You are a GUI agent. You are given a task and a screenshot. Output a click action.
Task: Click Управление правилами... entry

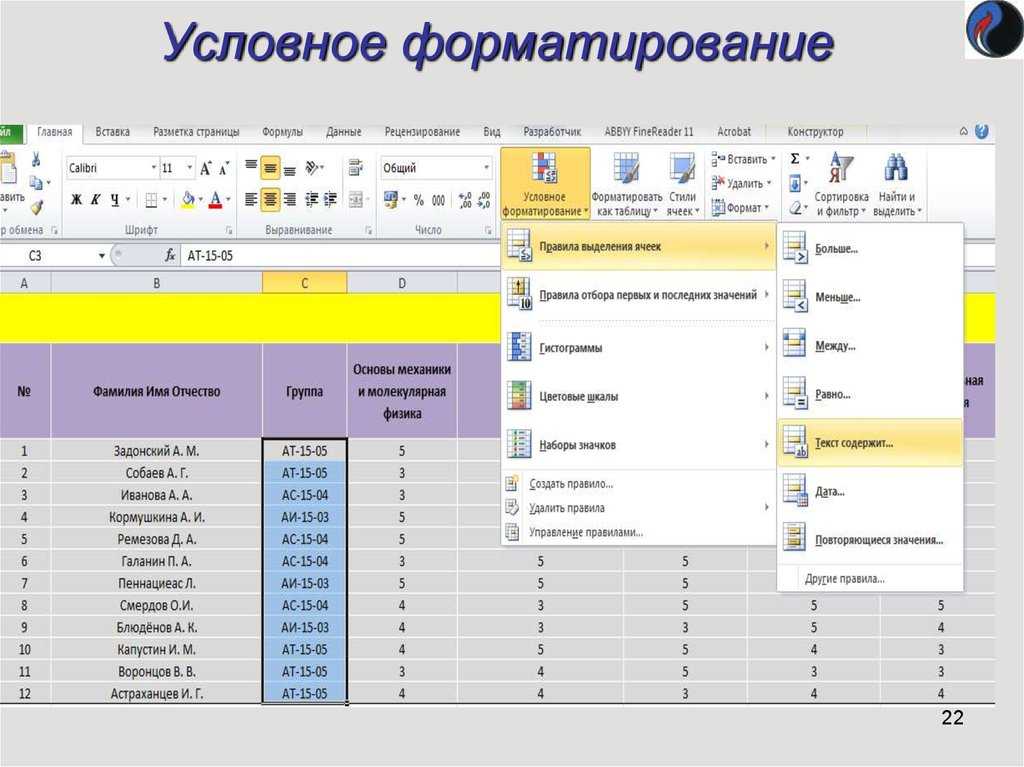[x=639, y=532]
